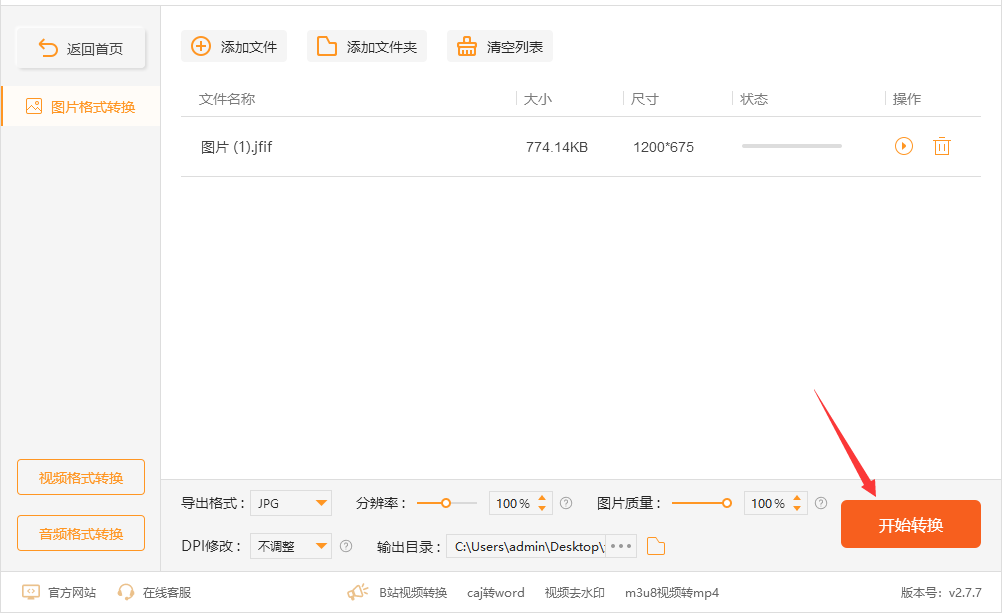This screenshot has height=613, width=1002.
Task: Open the 导出格式 JPG dropdown
Action: [x=291, y=503]
